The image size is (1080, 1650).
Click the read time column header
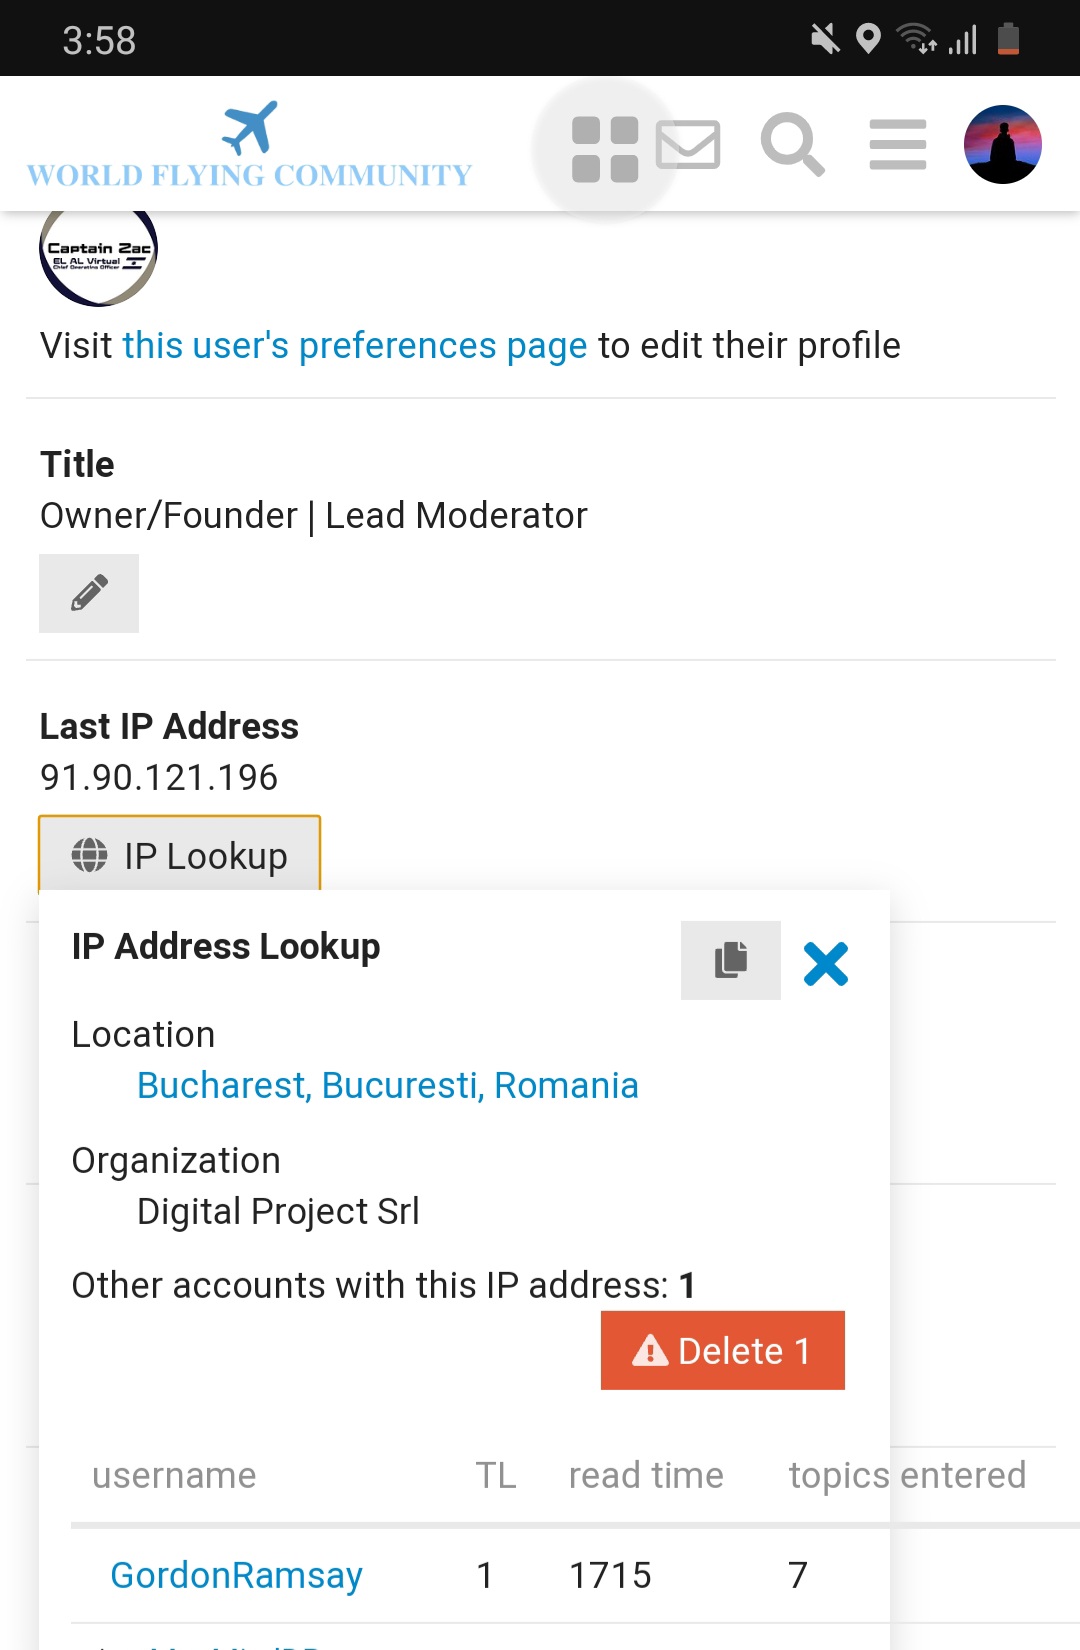click(x=646, y=1475)
